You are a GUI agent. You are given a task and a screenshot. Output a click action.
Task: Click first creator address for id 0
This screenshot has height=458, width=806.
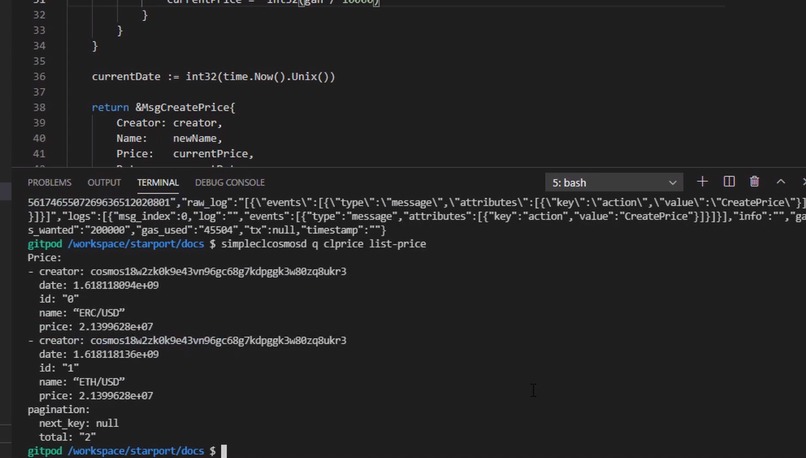(x=218, y=271)
